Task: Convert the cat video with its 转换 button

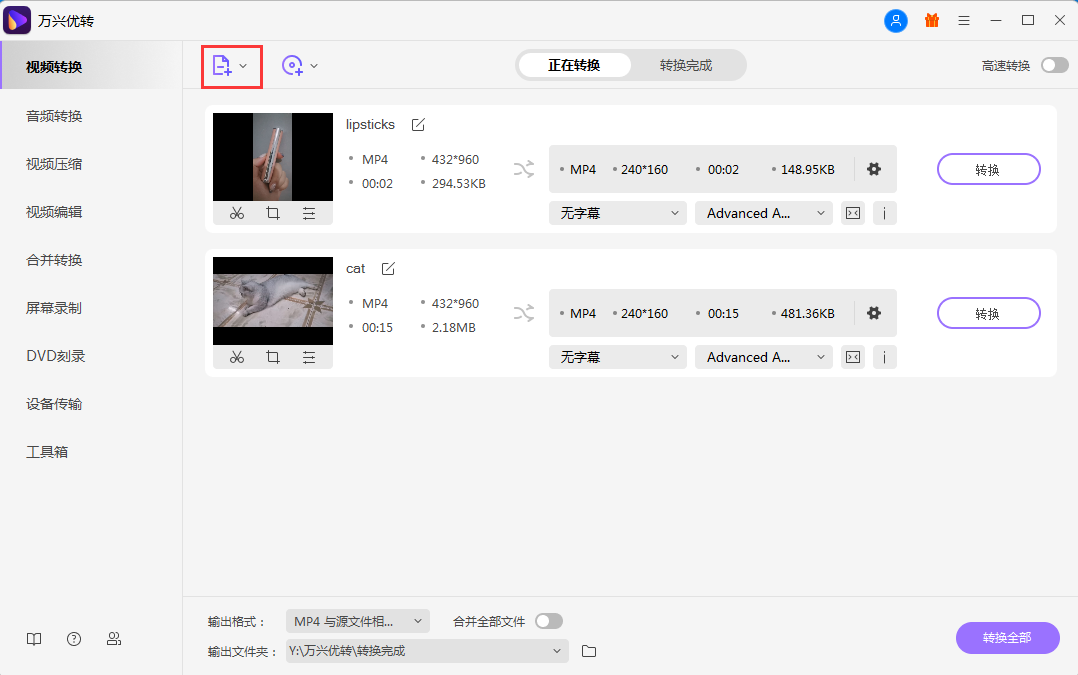Action: pos(988,313)
